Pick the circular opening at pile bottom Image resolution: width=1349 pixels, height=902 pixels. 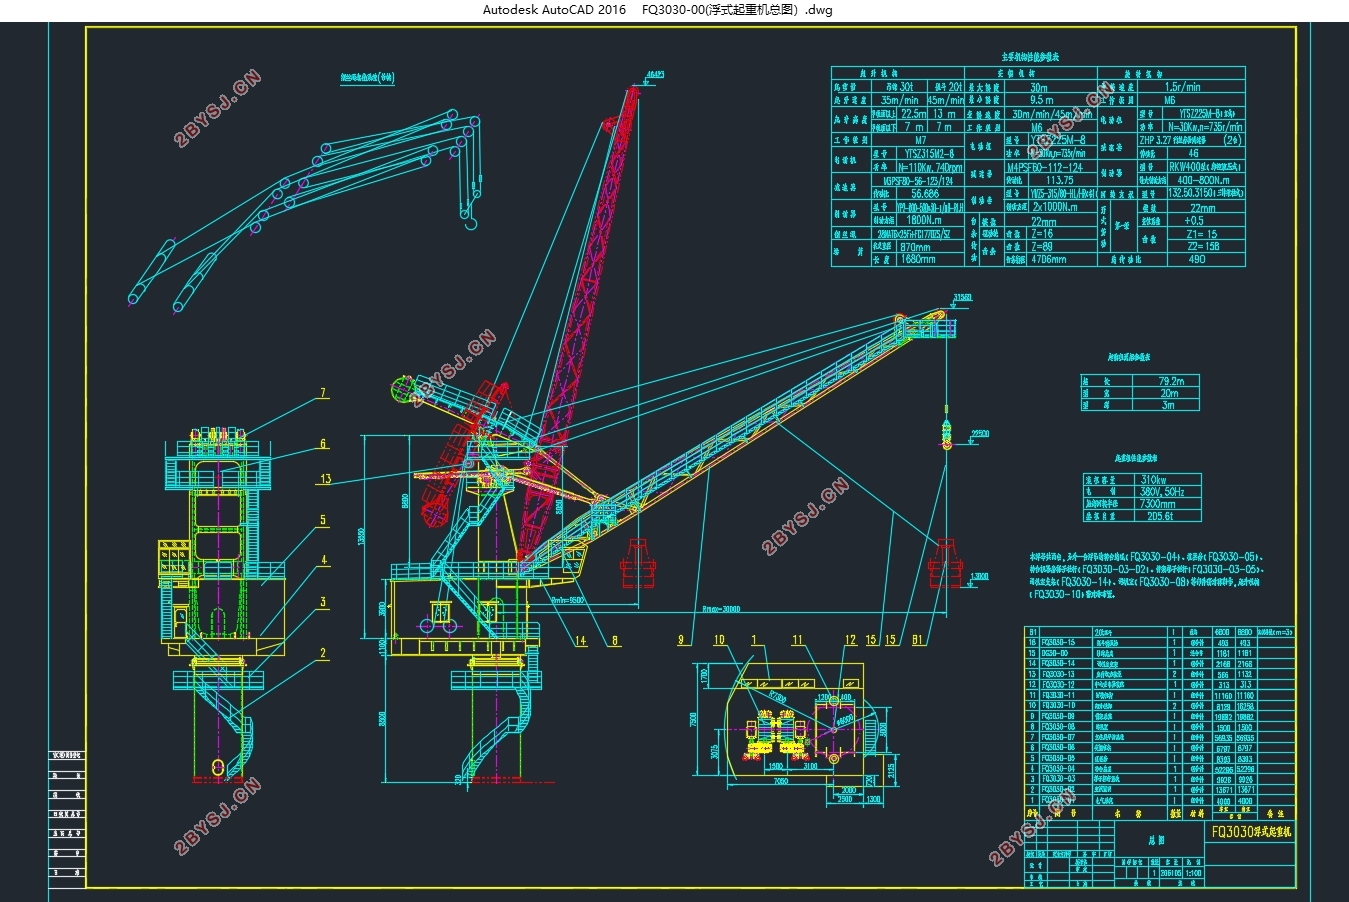tap(218, 768)
